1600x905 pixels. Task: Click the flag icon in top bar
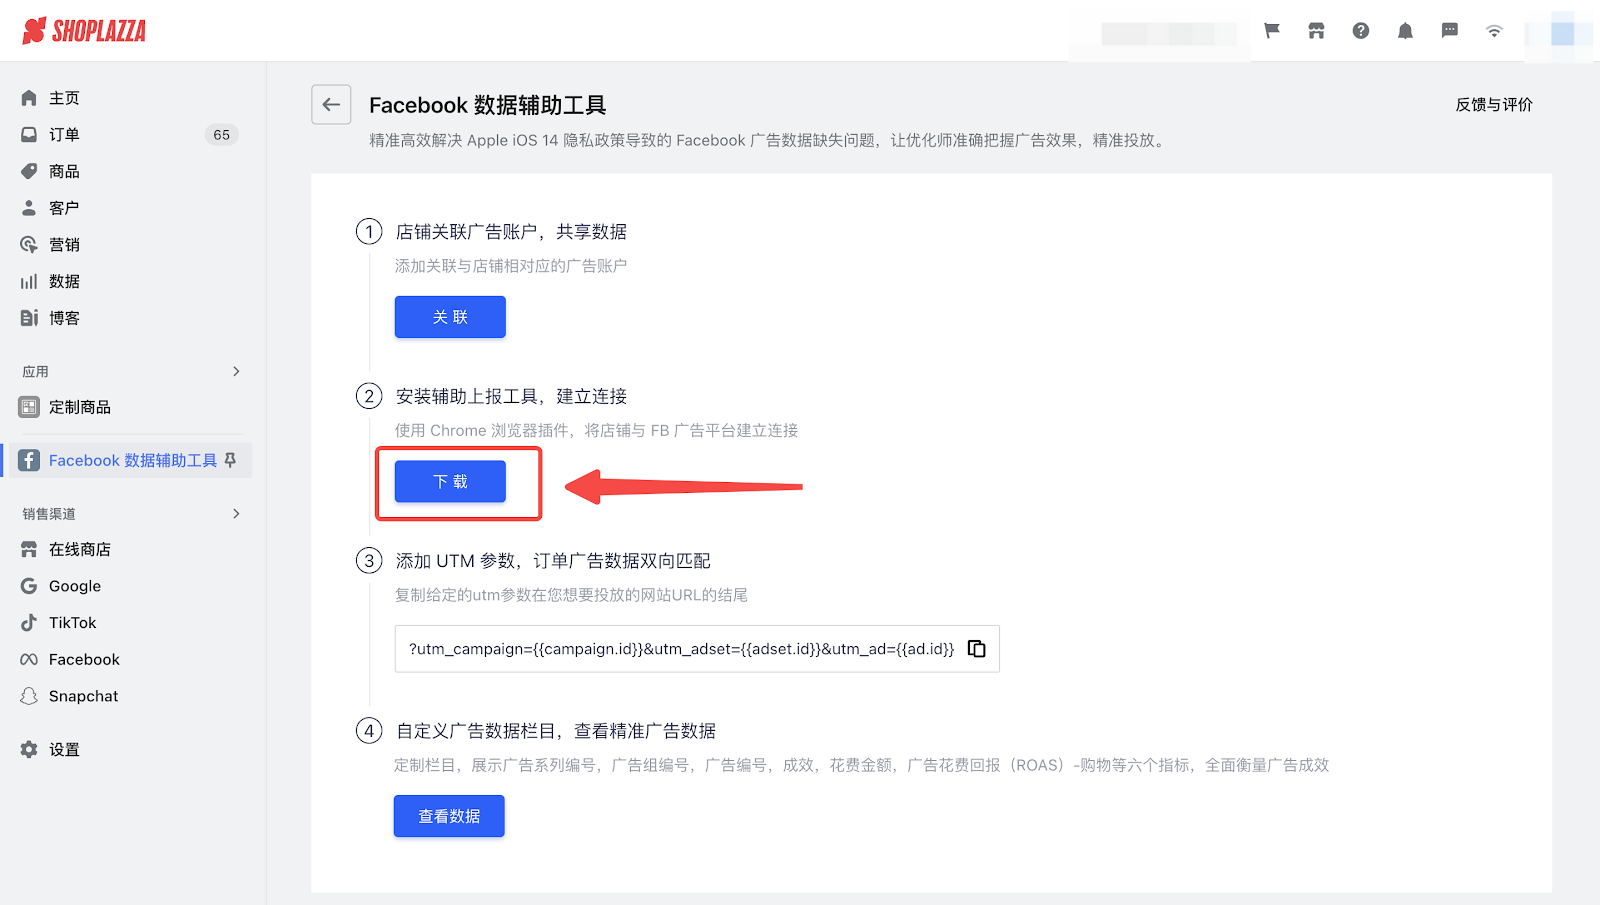1272,31
